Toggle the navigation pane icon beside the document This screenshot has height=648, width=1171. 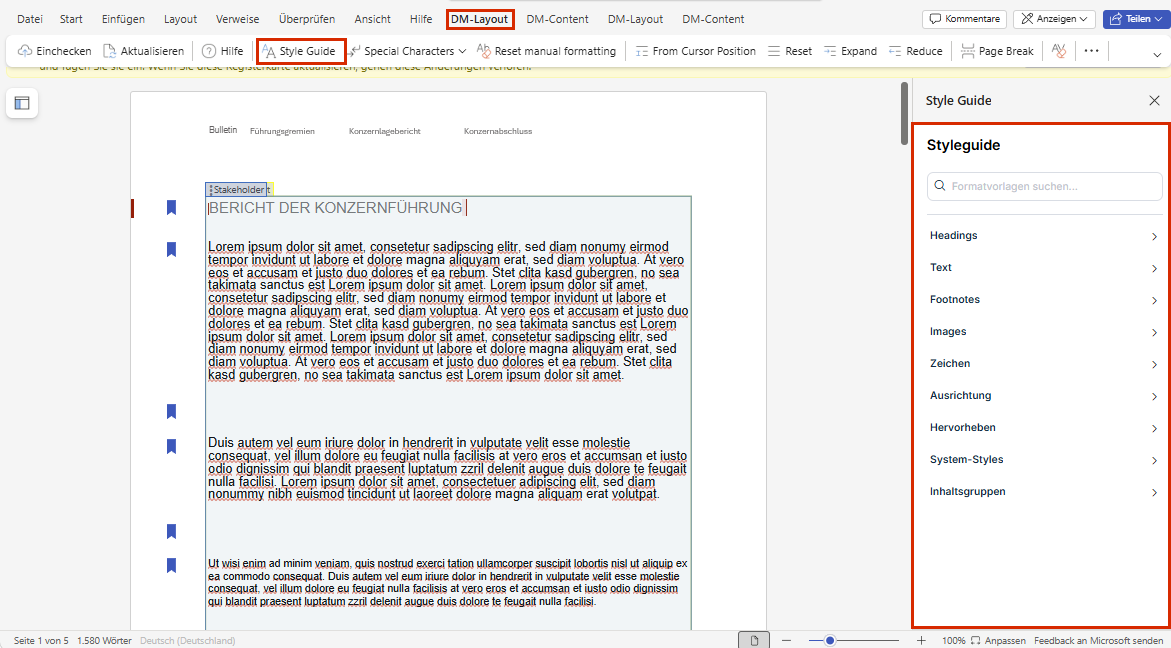coord(22,103)
